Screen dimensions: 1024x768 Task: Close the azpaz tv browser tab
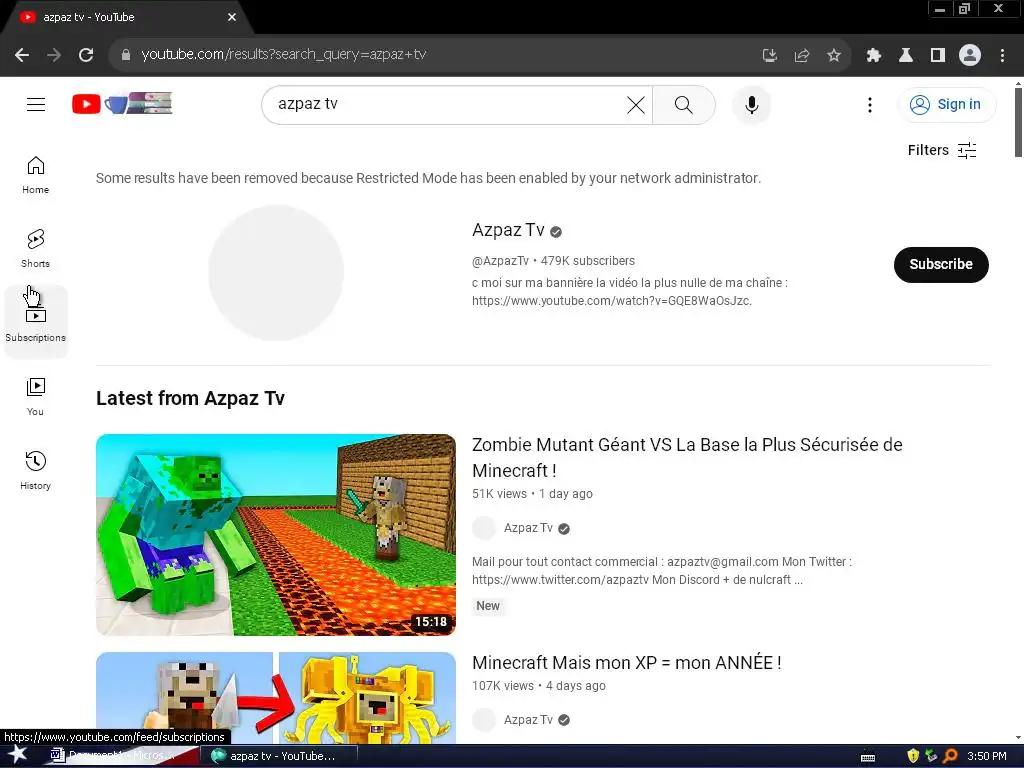click(232, 17)
